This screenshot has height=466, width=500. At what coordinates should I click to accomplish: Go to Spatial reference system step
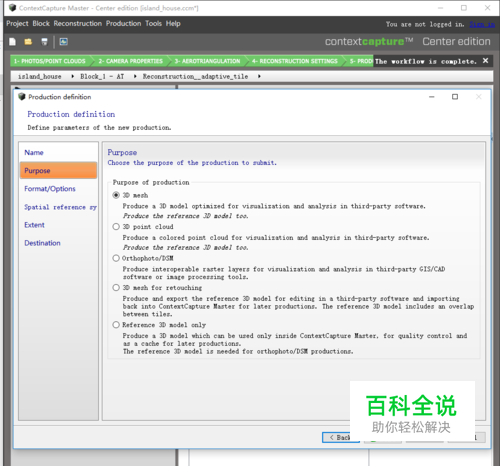(58, 207)
